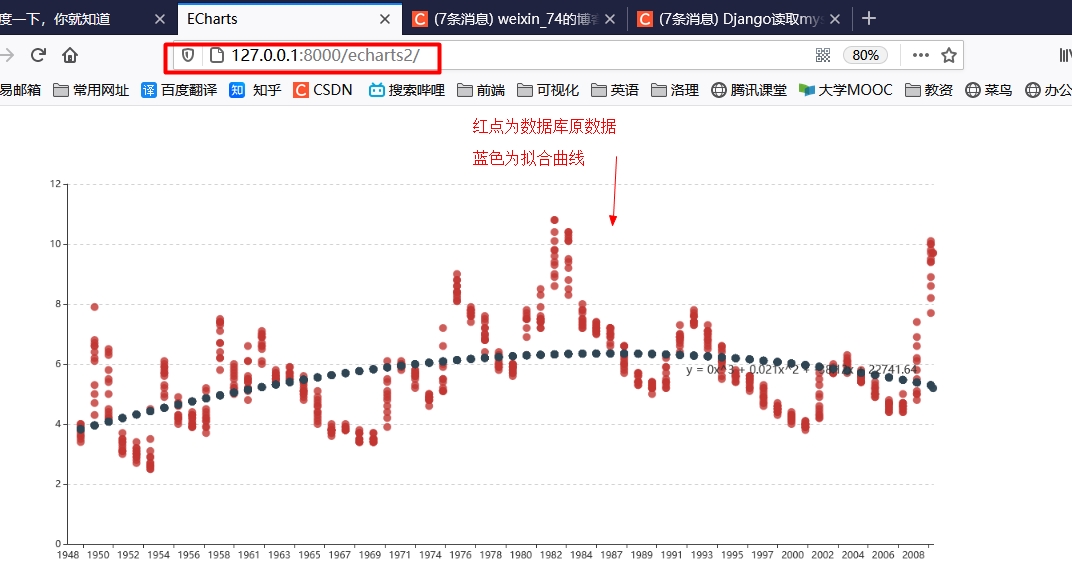Click the 1950 x-axis label
The width and height of the screenshot is (1072, 587).
click(x=98, y=555)
